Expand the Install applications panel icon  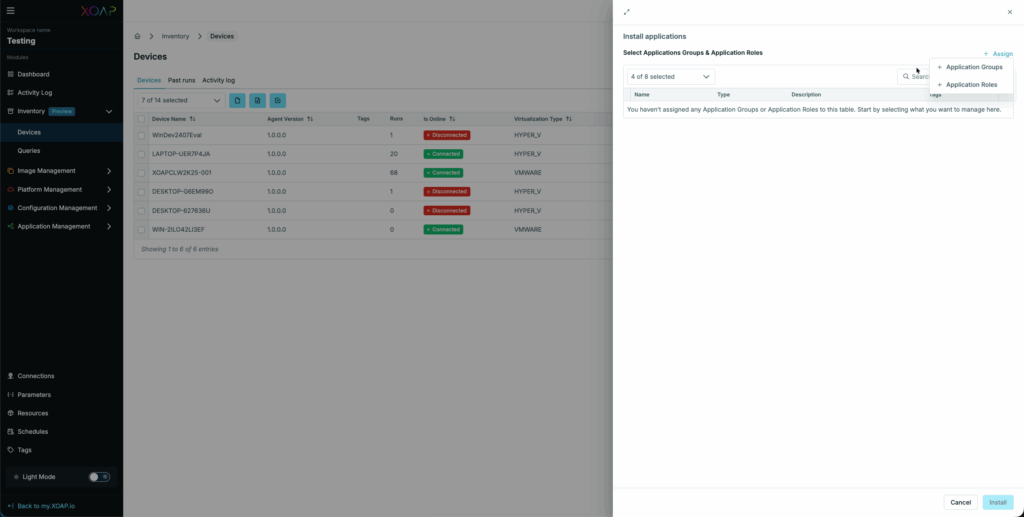click(x=627, y=12)
